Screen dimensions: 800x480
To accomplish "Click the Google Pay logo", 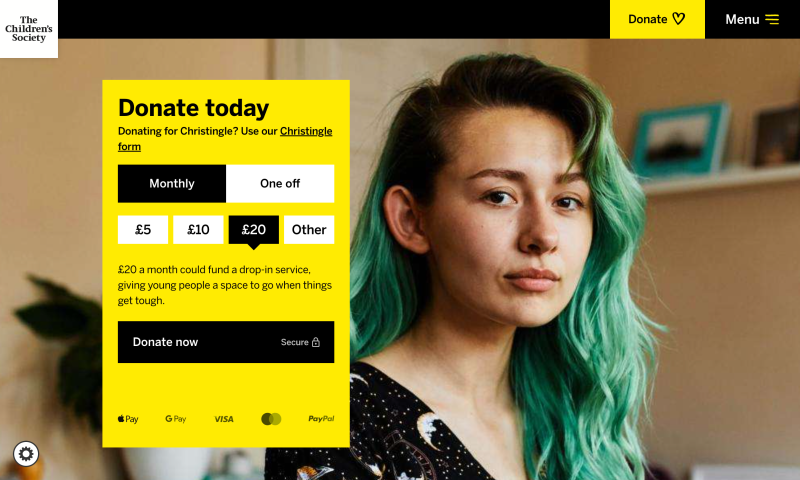I will (176, 419).
